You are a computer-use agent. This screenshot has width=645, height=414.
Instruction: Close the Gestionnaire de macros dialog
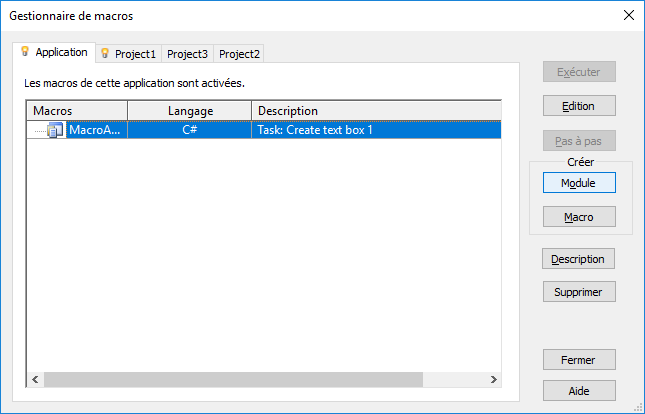click(629, 16)
